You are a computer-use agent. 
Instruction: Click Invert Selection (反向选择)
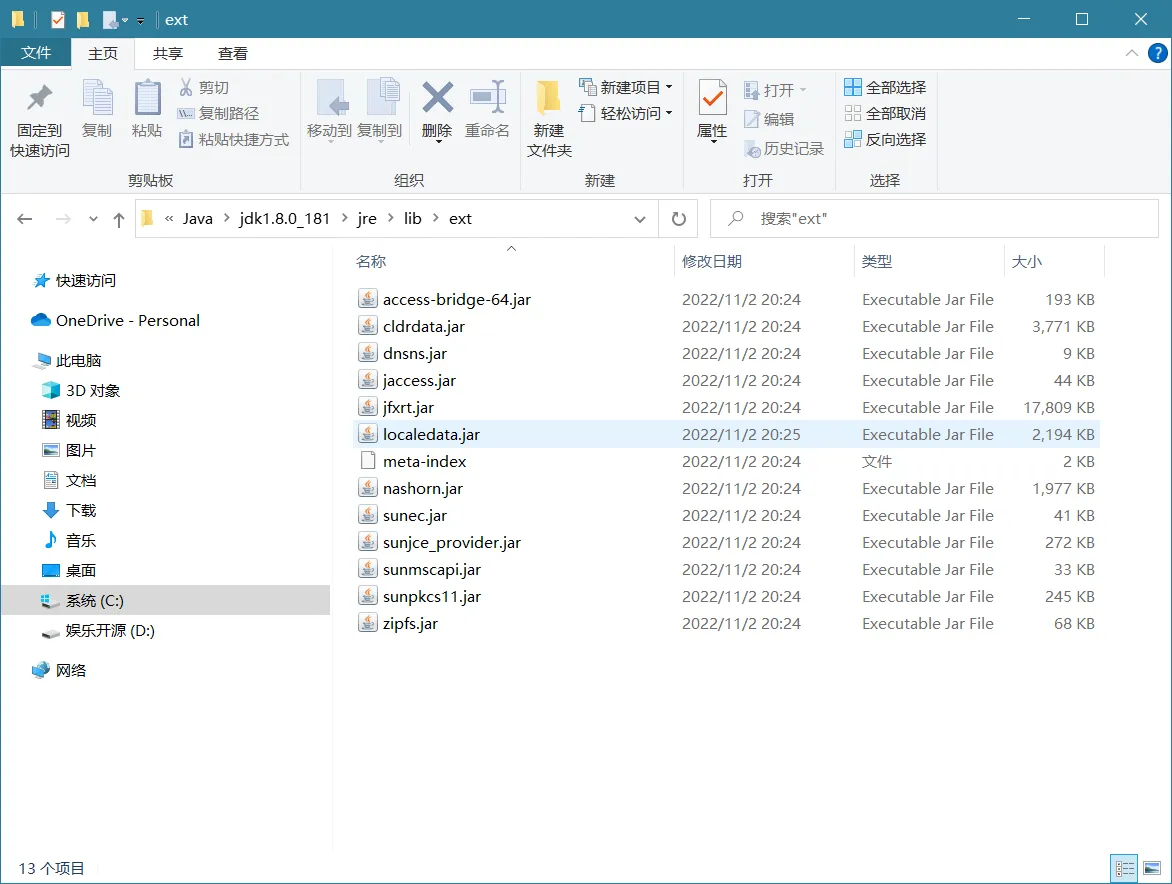tap(885, 140)
